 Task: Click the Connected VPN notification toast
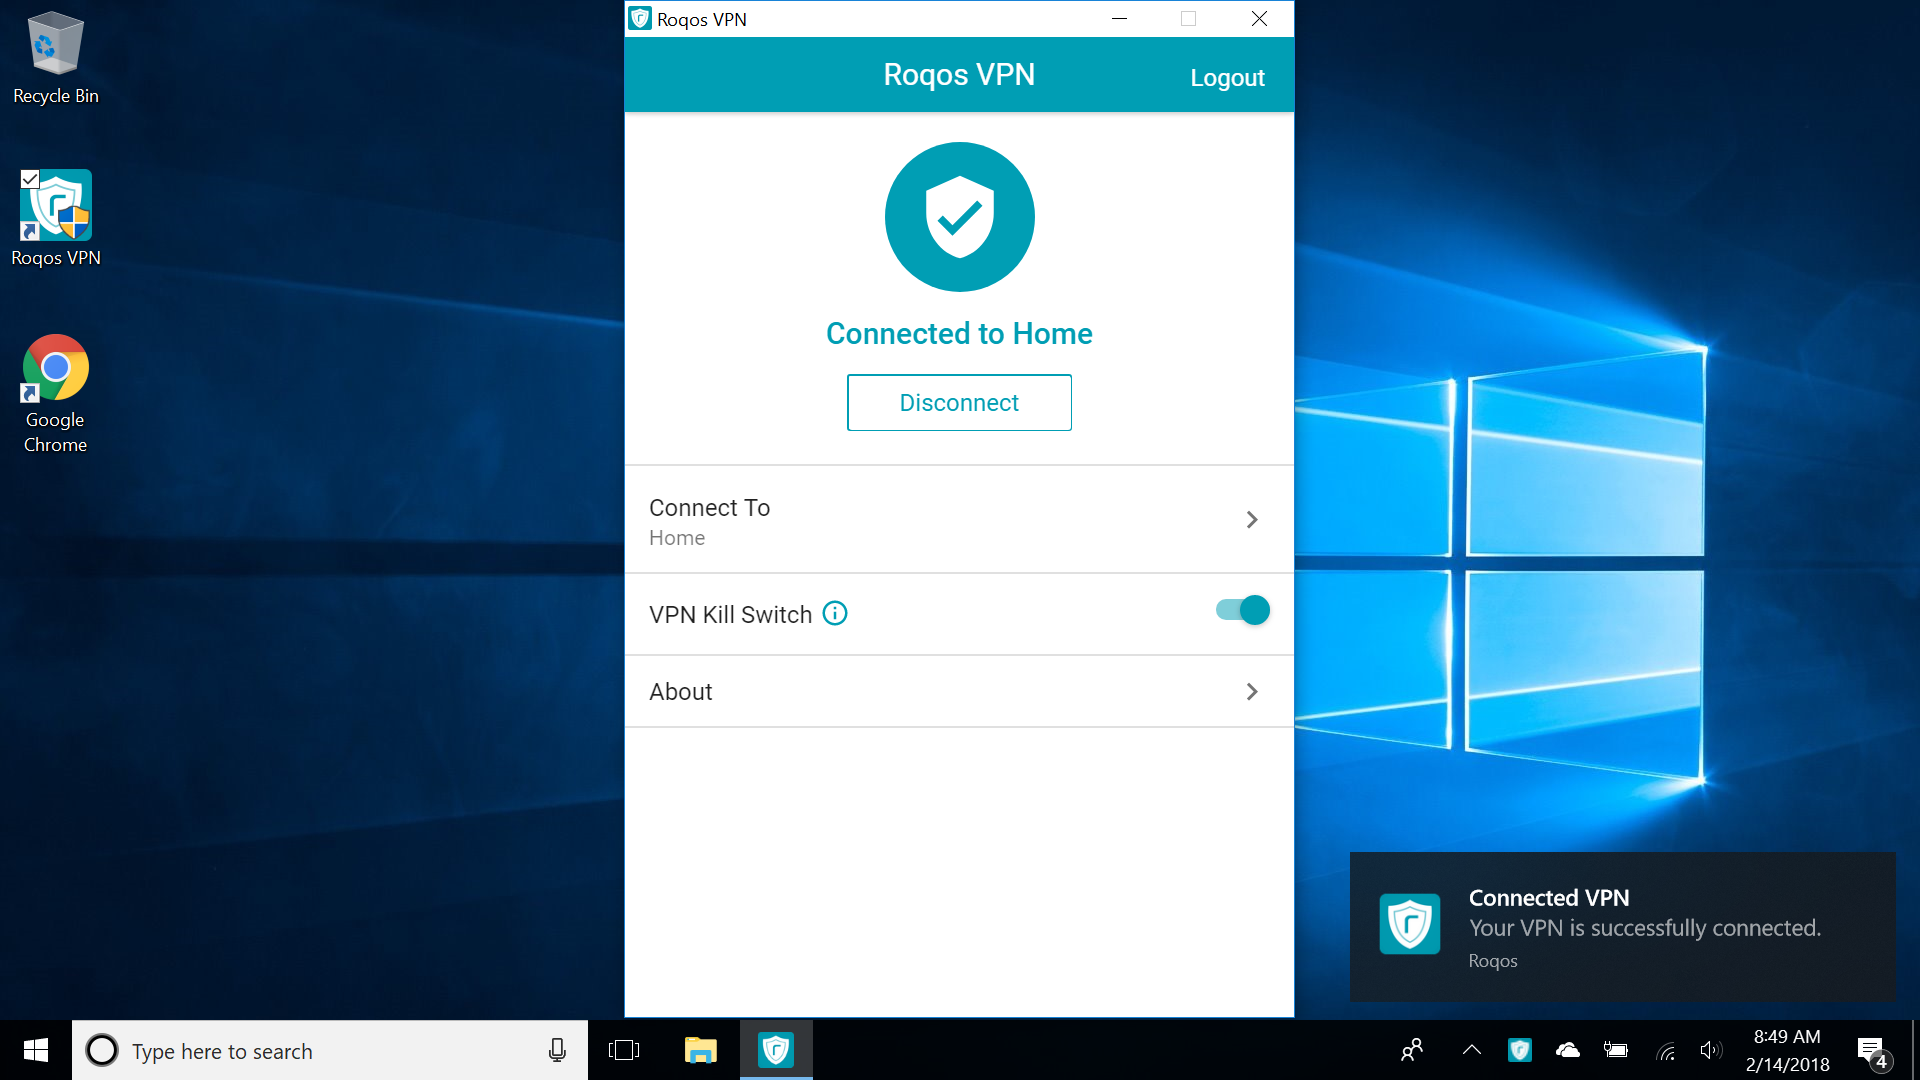click(x=1622, y=927)
